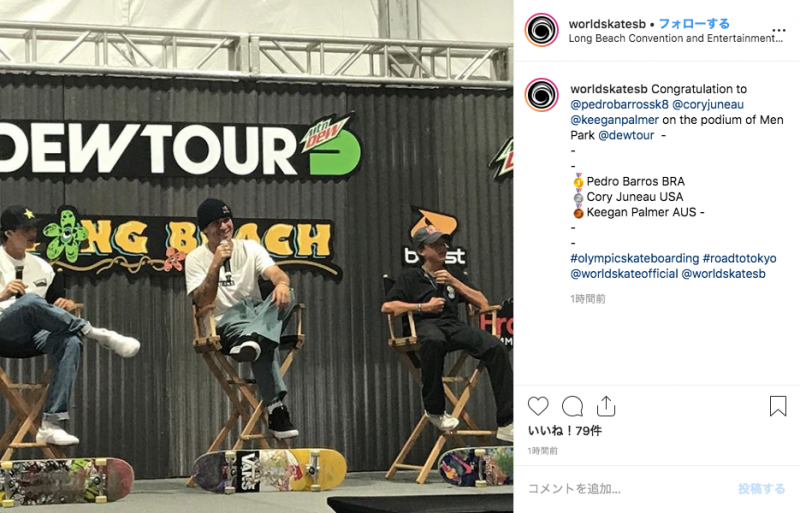This screenshot has height=513, width=800.
Task: Open @pedrobarrossk8 profile mention
Action: coord(619,105)
